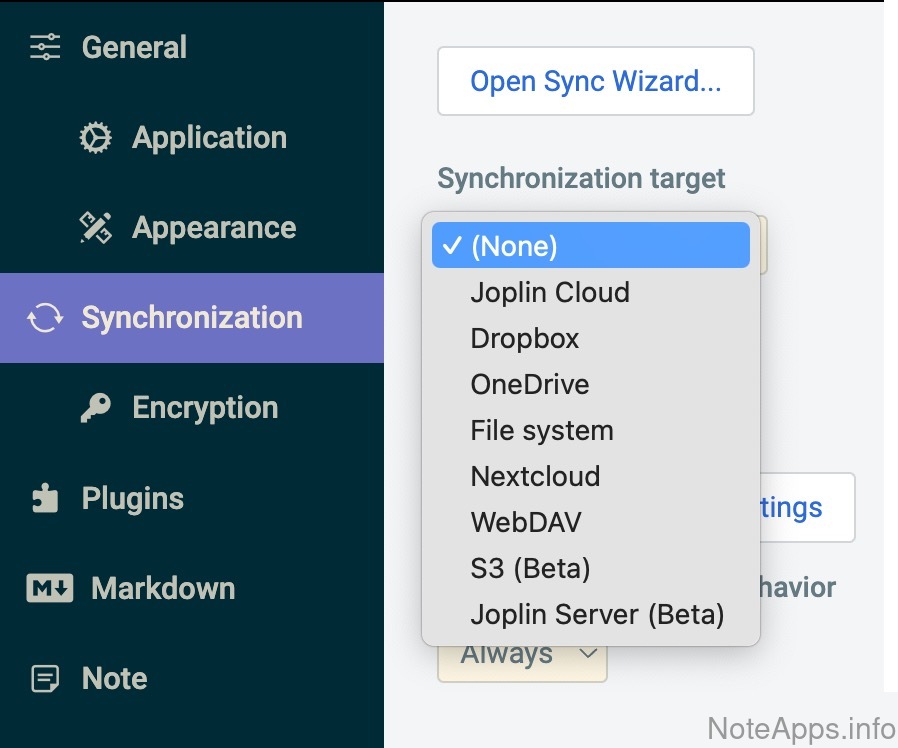Select Nextcloud in the dropdown
This screenshot has width=898, height=748.
coord(535,477)
